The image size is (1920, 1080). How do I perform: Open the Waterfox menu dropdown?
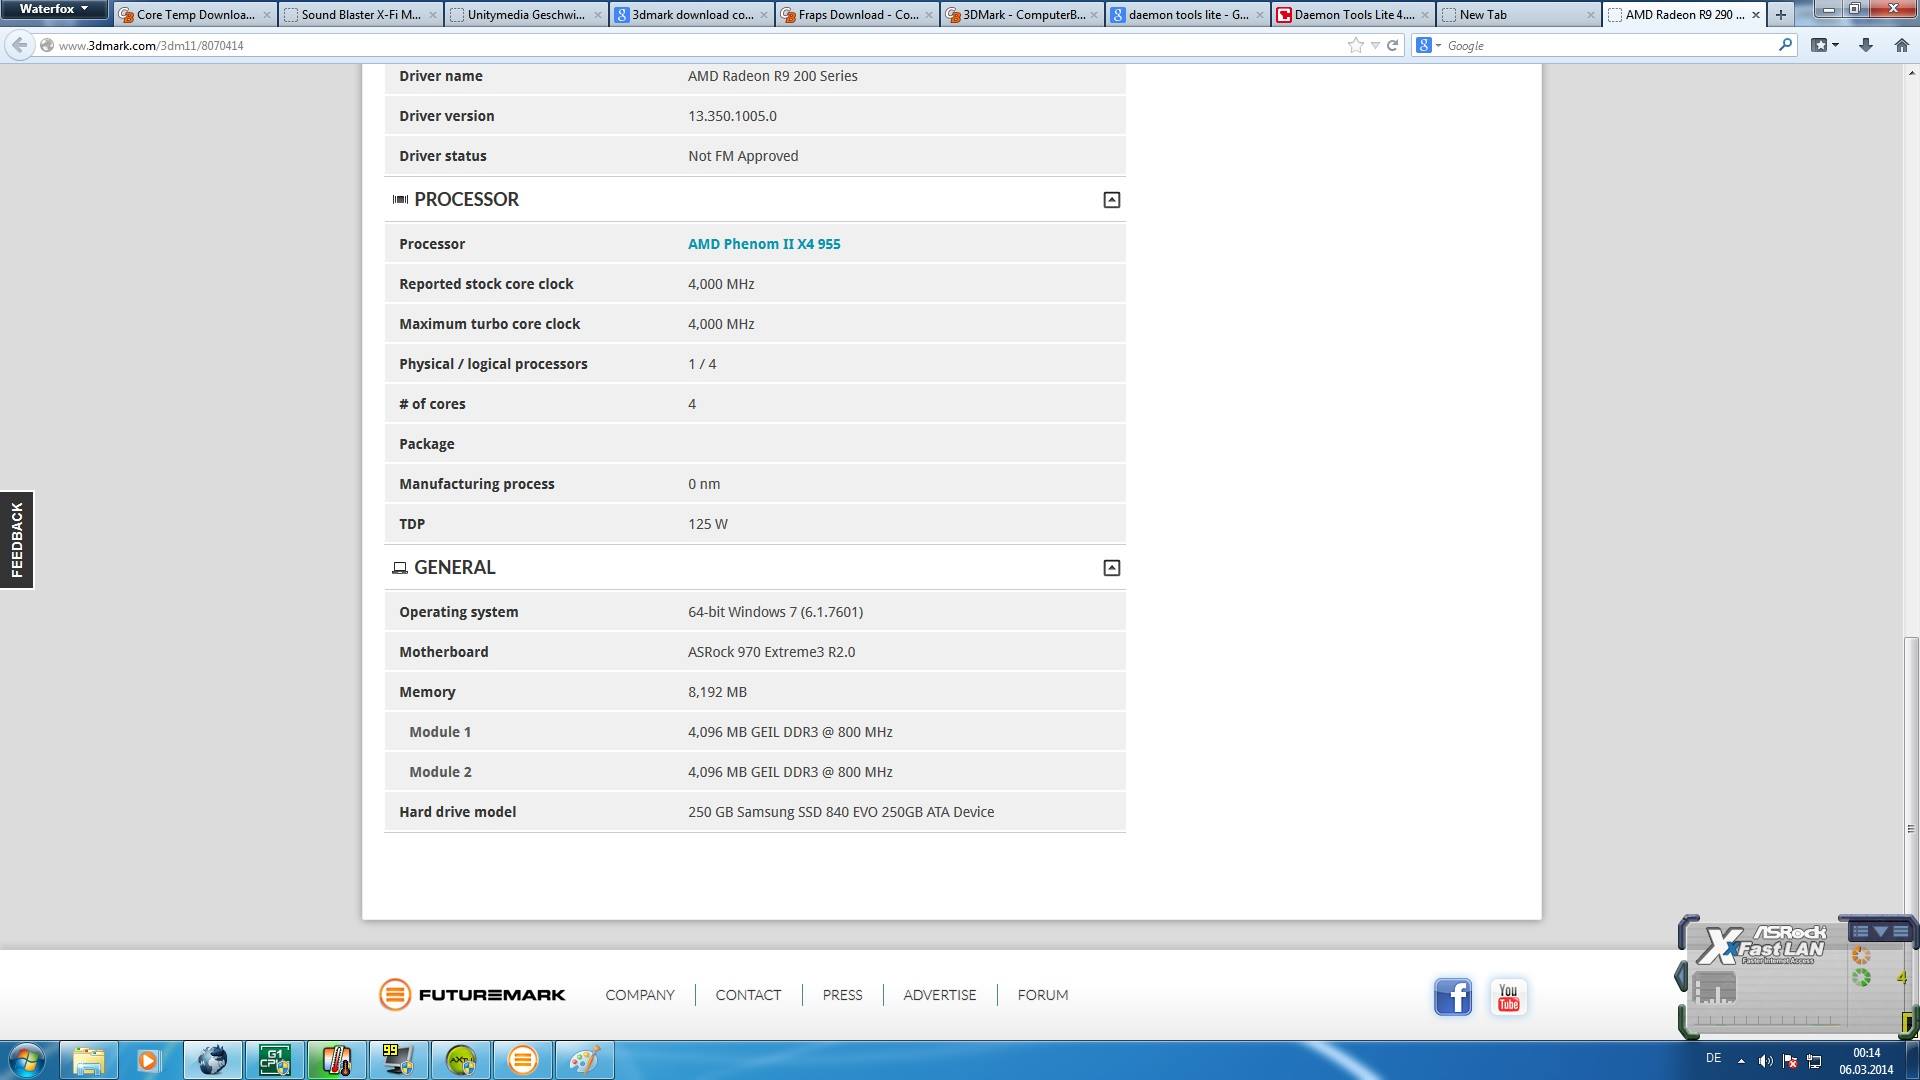pos(53,9)
